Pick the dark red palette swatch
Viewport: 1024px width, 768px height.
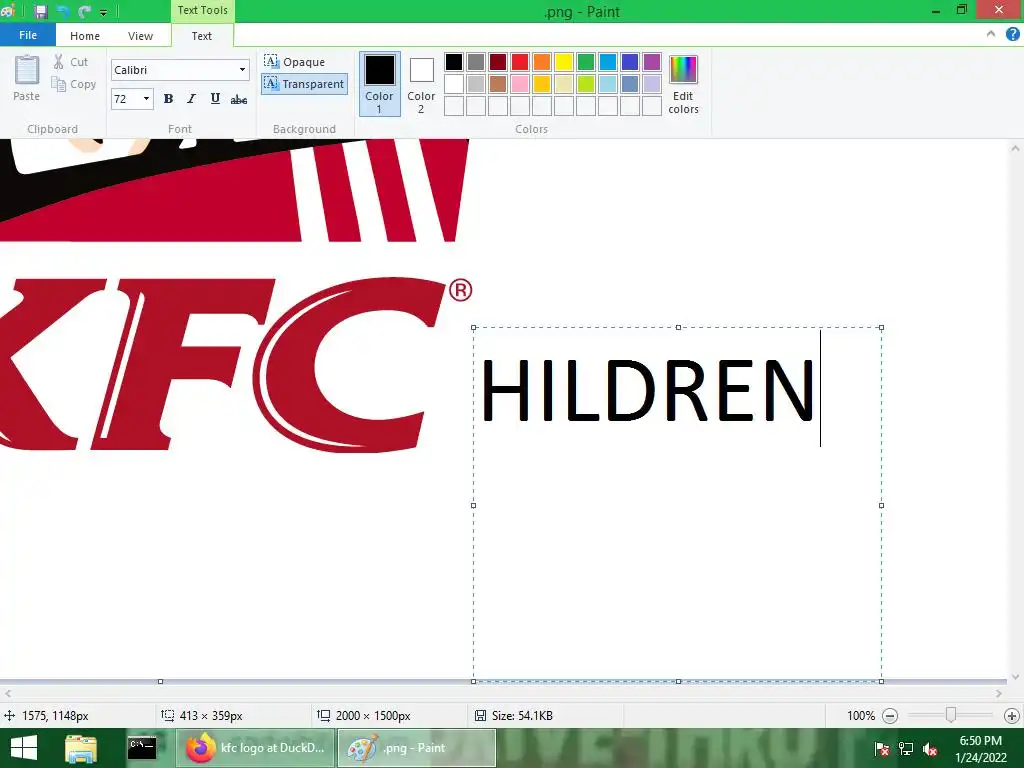(x=498, y=62)
